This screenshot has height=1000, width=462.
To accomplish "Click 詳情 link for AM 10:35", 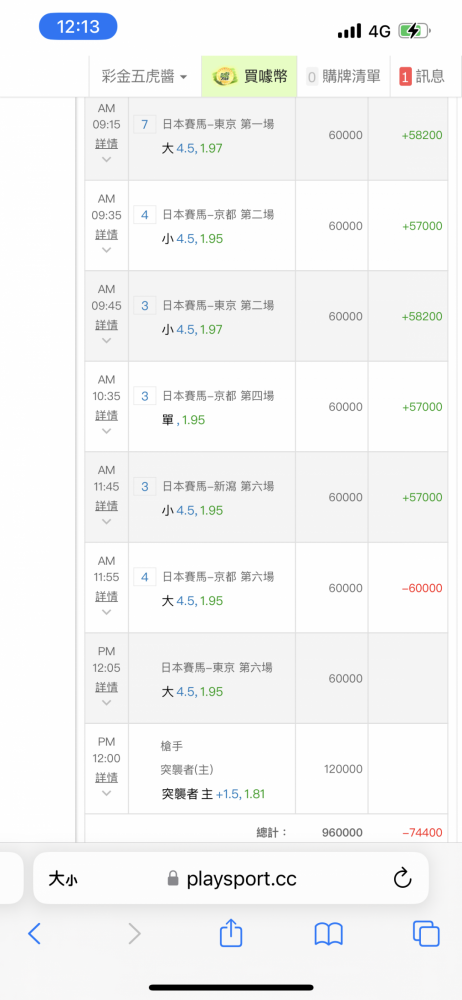I will (x=107, y=416).
